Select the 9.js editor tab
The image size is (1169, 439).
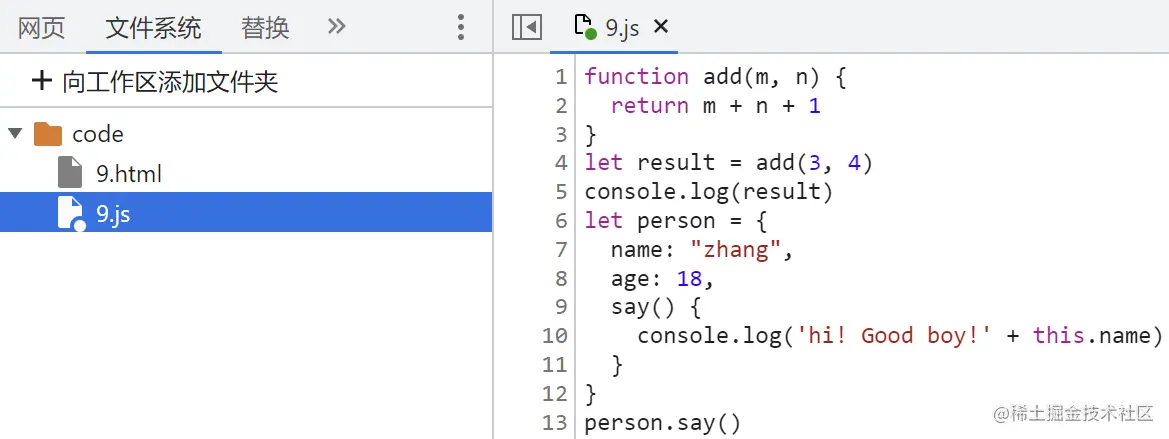(614, 28)
